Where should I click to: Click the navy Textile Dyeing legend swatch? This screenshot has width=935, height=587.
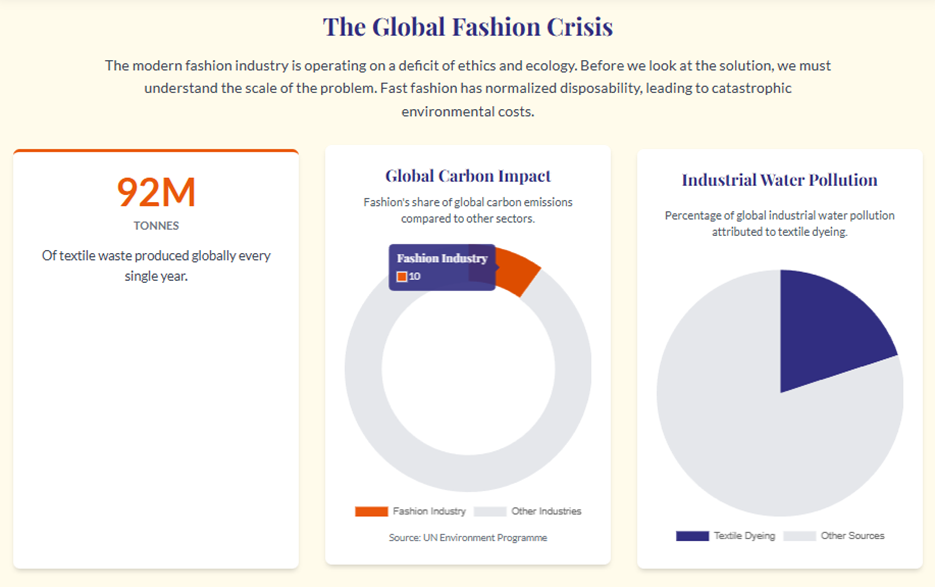click(692, 536)
